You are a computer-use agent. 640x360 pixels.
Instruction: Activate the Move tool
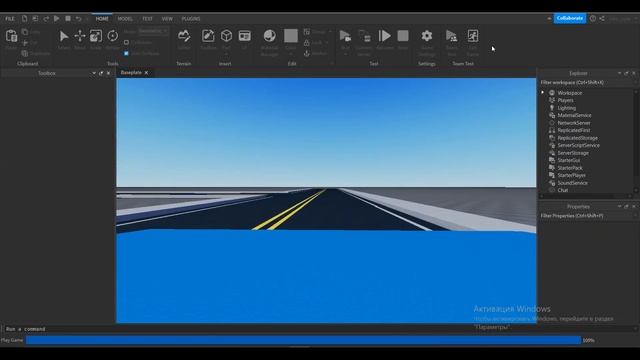[x=80, y=36]
